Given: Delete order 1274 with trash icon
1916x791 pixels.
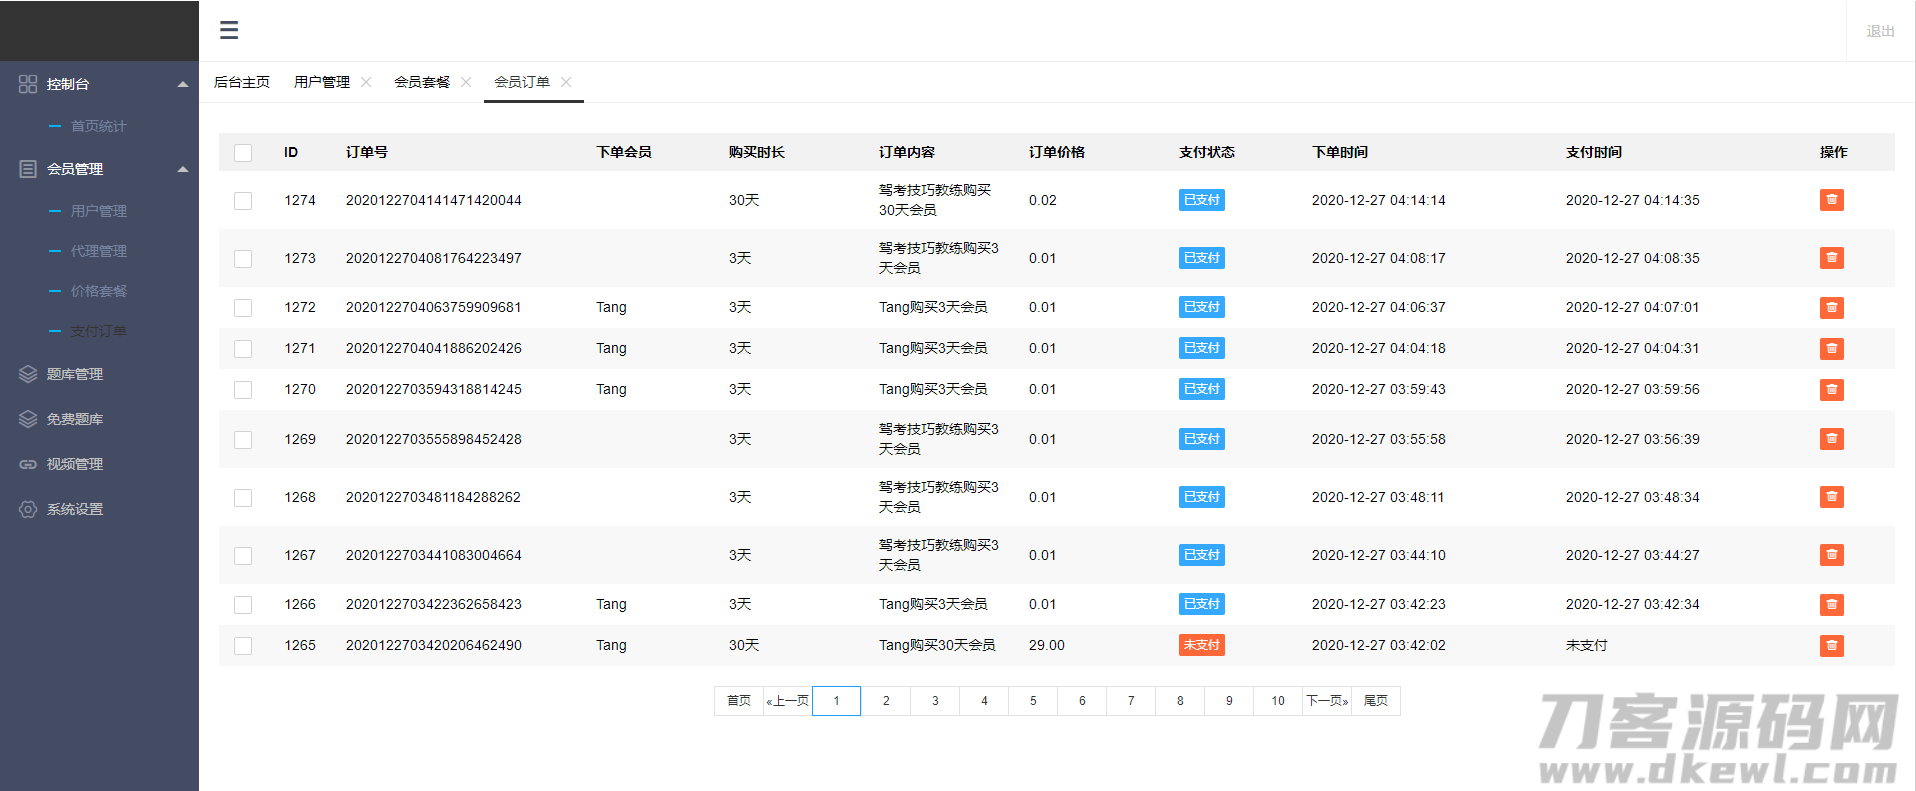Looking at the screenshot, I should click(x=1832, y=200).
